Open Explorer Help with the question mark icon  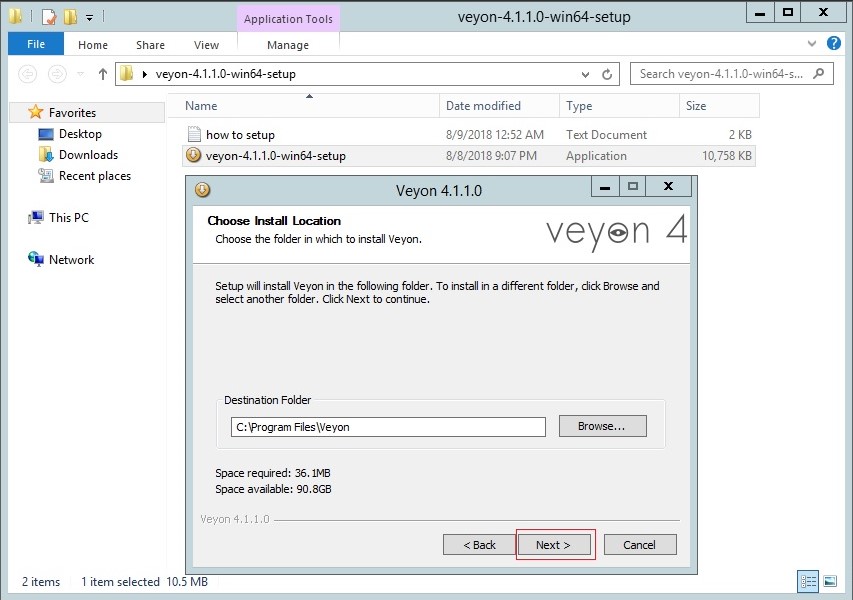tap(834, 43)
